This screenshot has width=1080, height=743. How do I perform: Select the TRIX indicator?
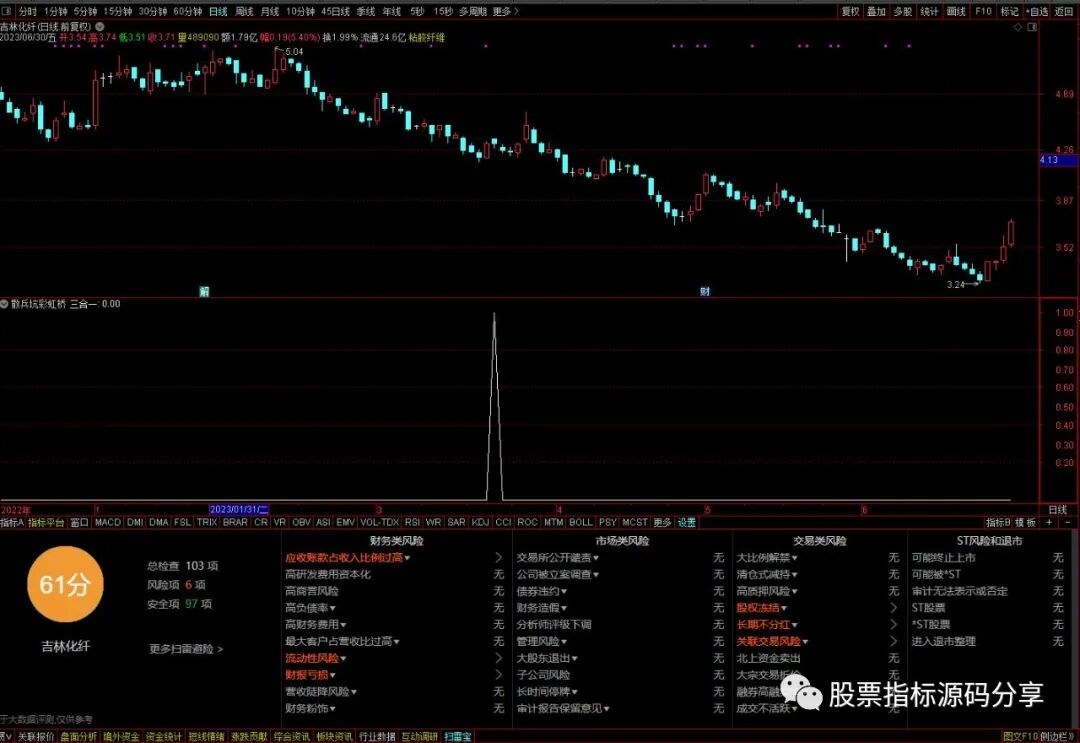(207, 523)
